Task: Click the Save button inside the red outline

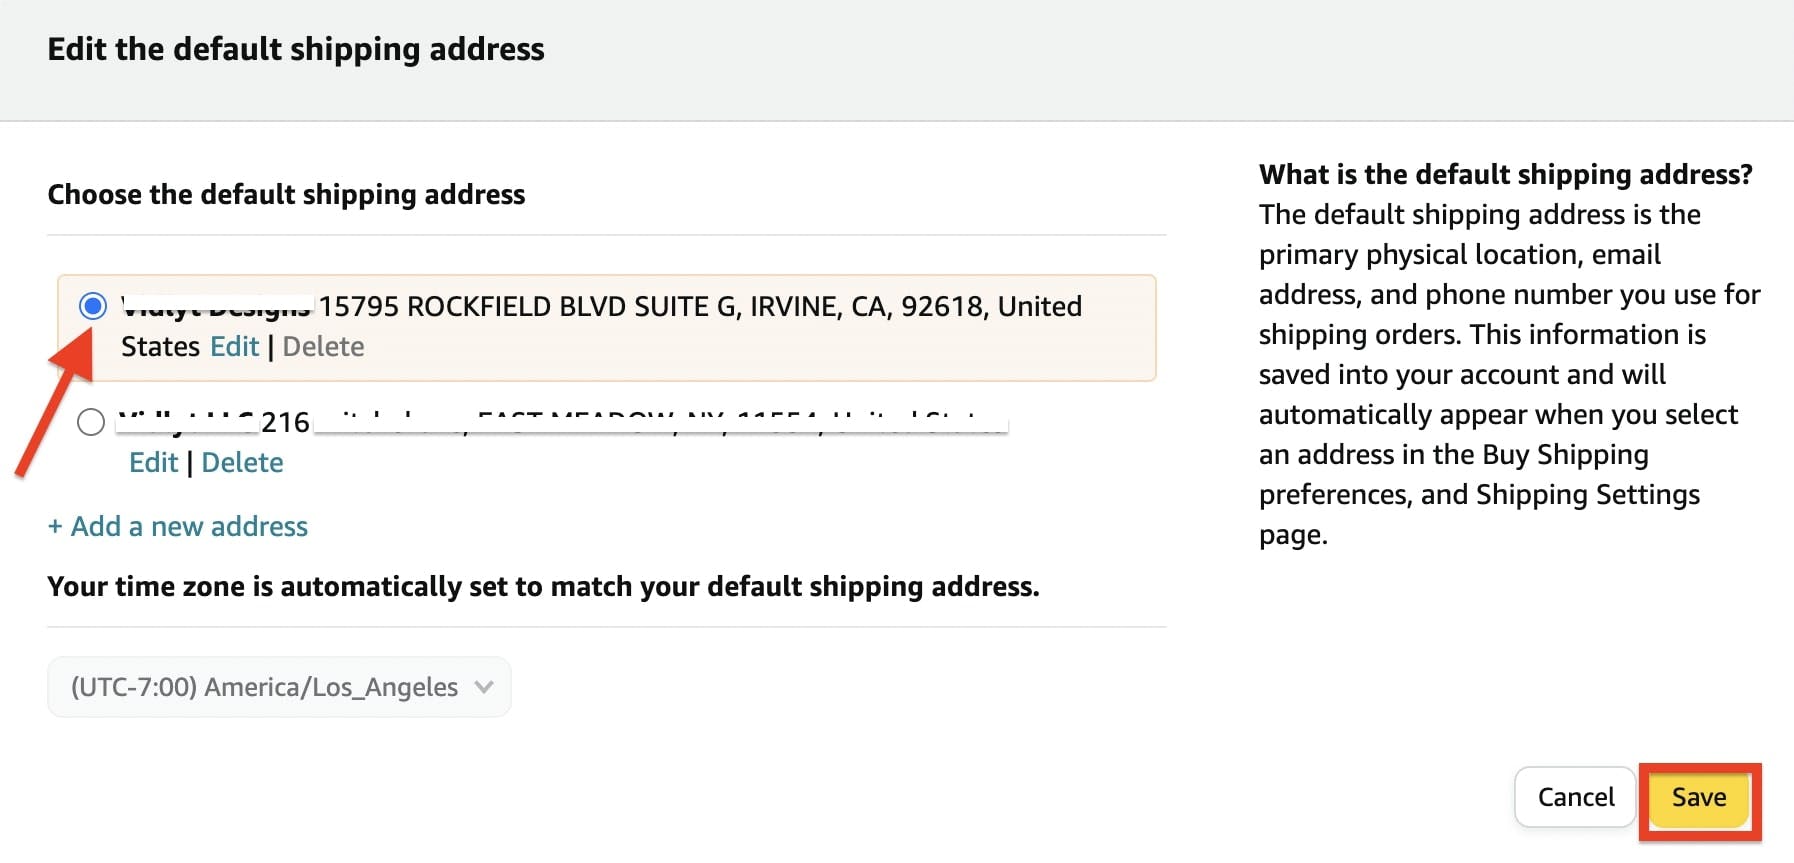Action: pos(1699,797)
